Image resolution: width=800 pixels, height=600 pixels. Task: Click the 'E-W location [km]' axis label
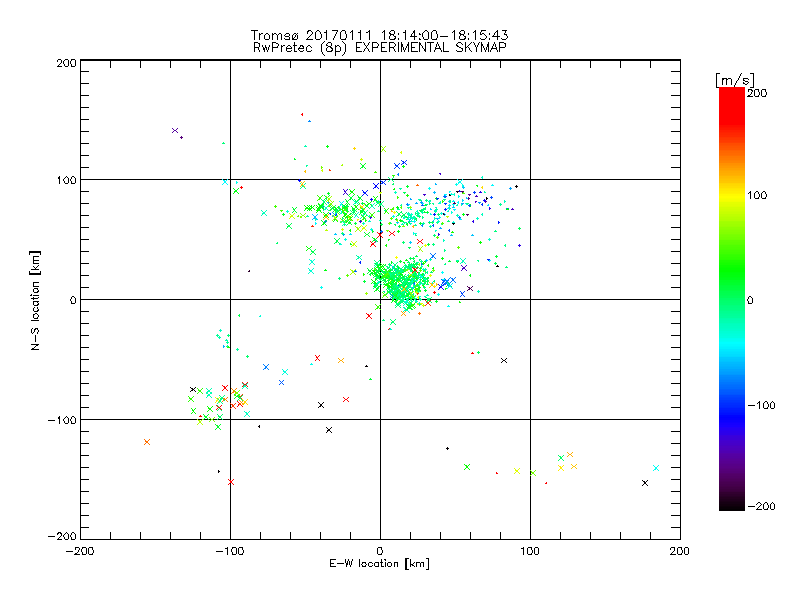(379, 564)
